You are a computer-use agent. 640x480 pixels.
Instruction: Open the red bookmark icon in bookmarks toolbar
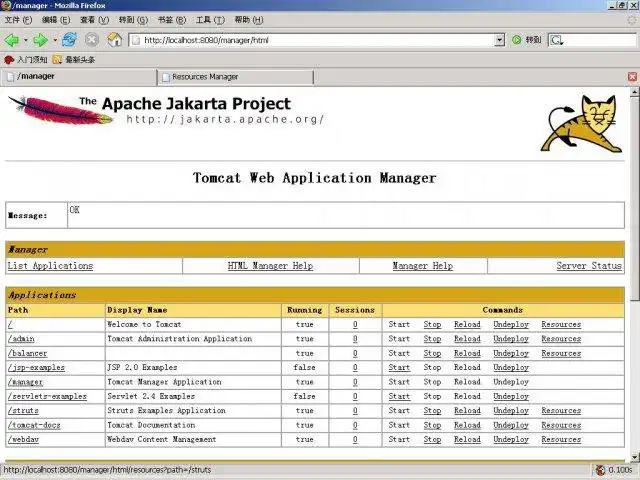[x=9, y=60]
